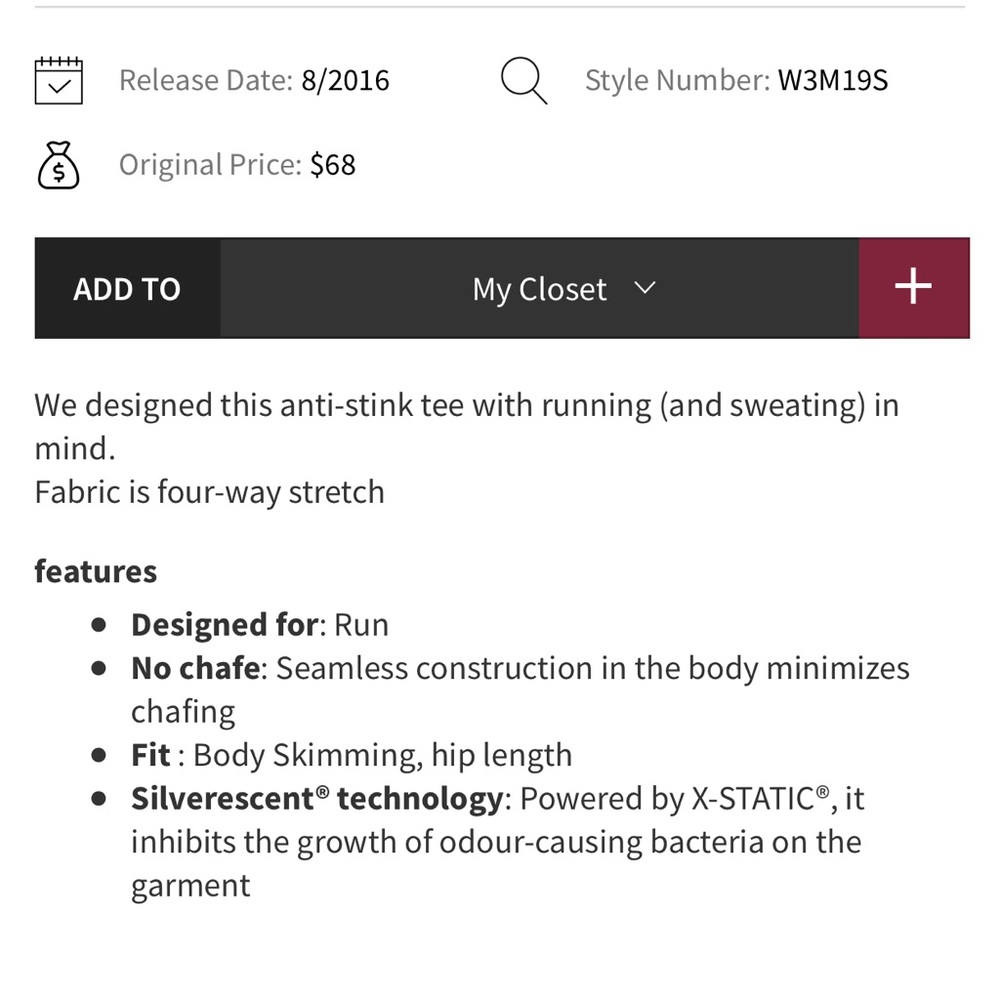The width and height of the screenshot is (1000, 1000).
Task: Select the Original Price $68 label
Action: point(236,164)
